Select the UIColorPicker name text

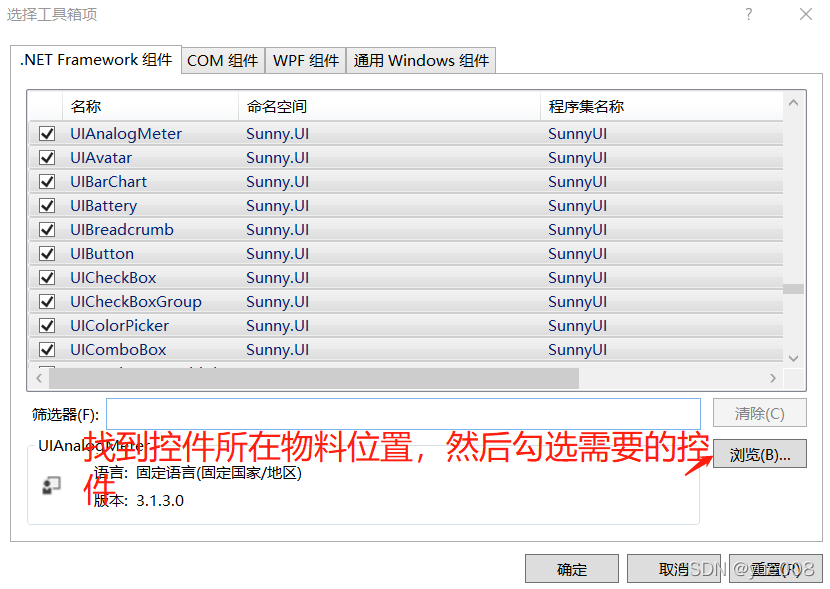tap(120, 325)
